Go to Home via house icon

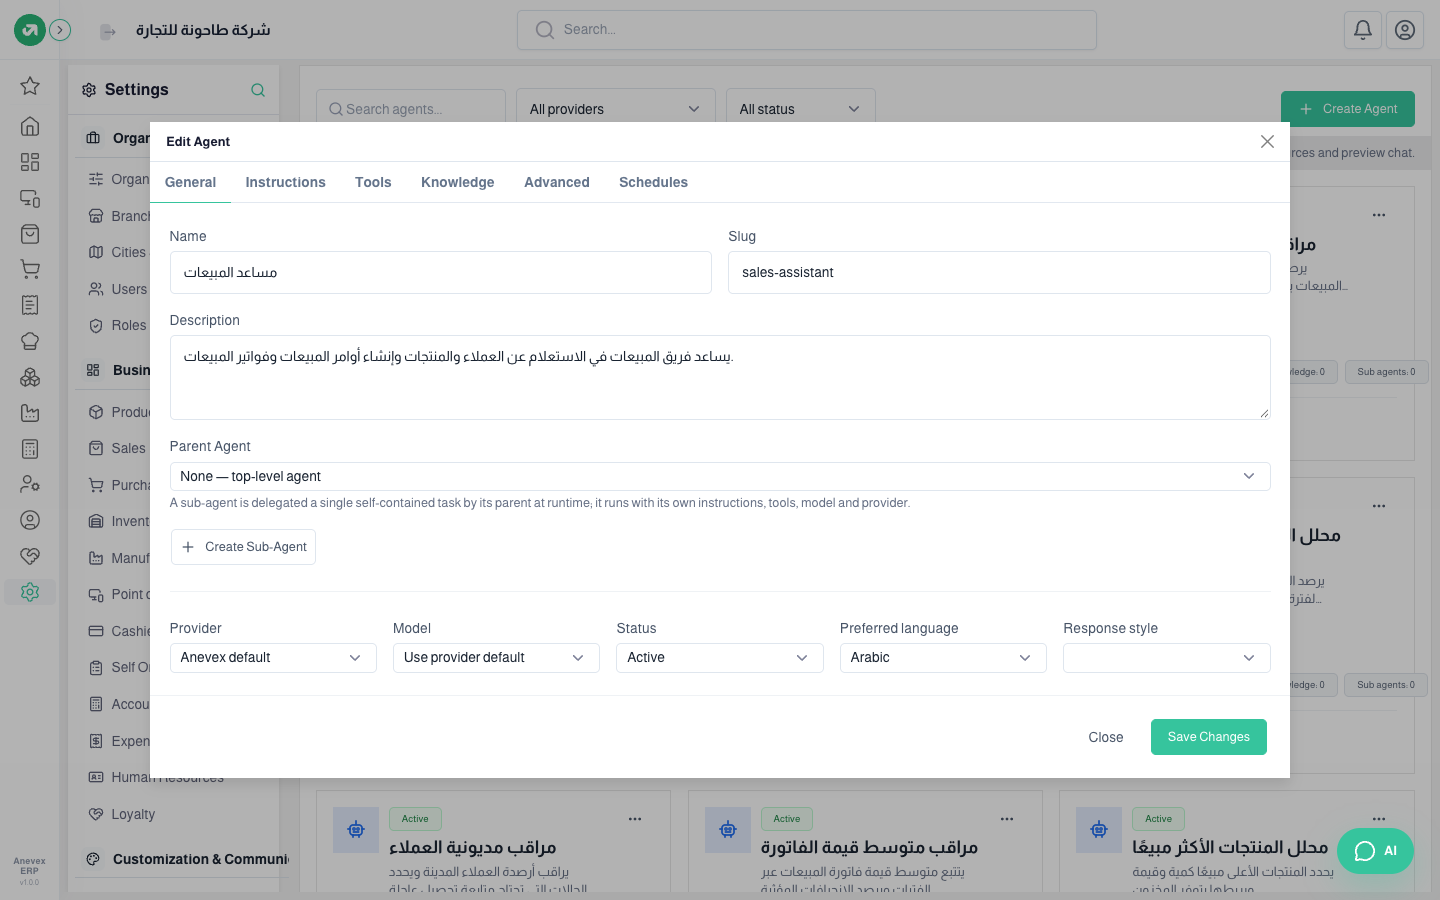pyautogui.click(x=30, y=126)
